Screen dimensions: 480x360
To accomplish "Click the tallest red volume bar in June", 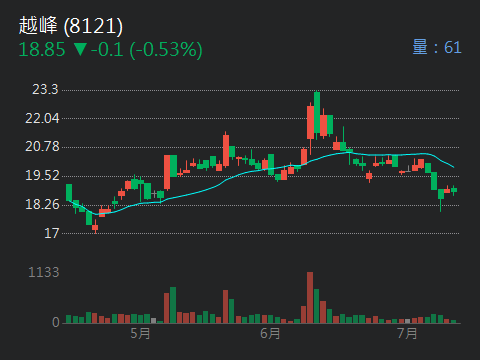I will click(x=310, y=298).
